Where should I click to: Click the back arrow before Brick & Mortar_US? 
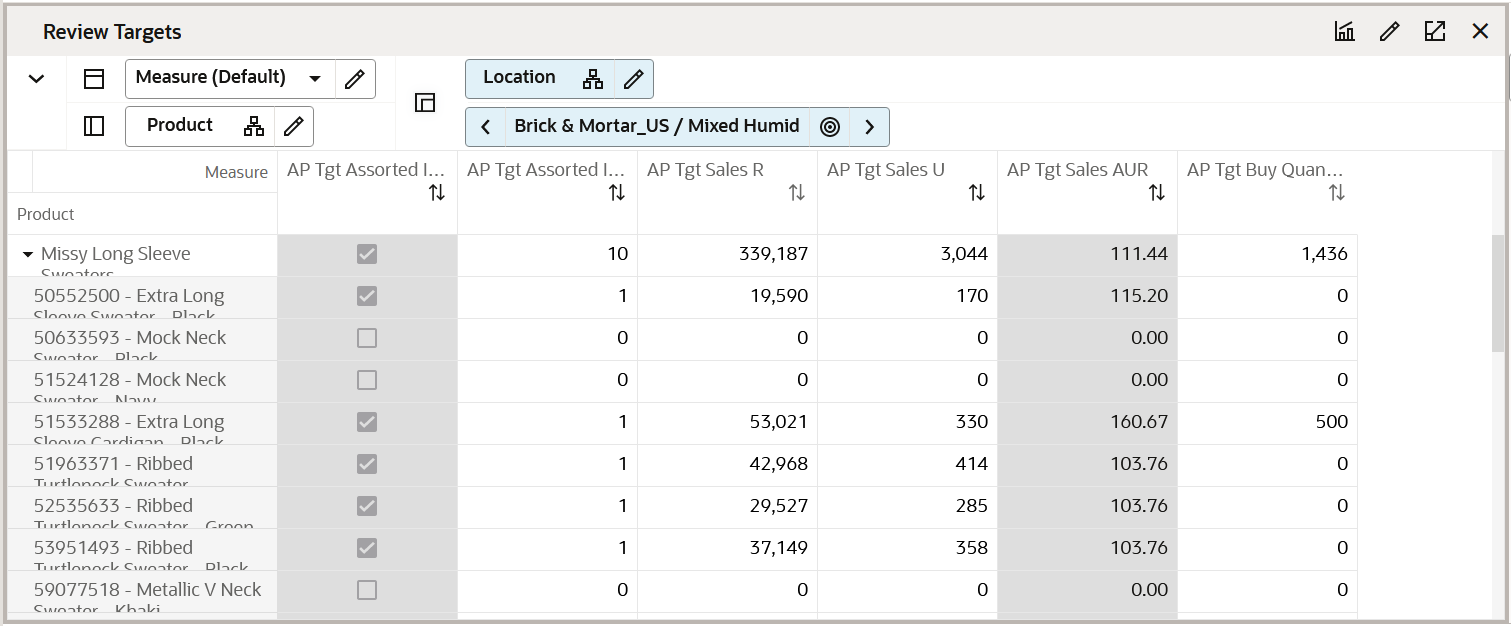[486, 126]
